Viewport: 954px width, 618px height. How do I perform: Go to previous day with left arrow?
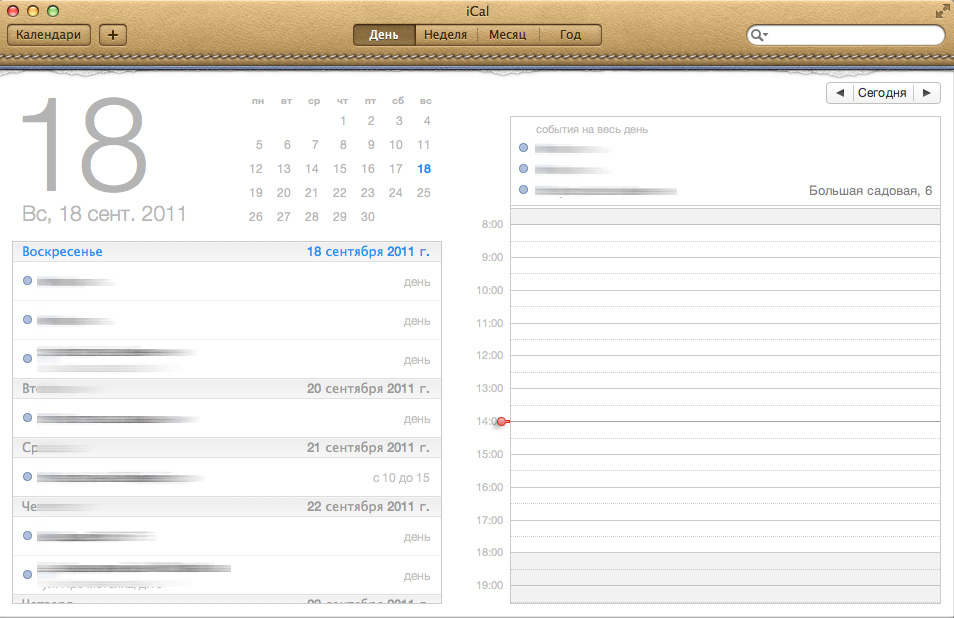tap(840, 93)
